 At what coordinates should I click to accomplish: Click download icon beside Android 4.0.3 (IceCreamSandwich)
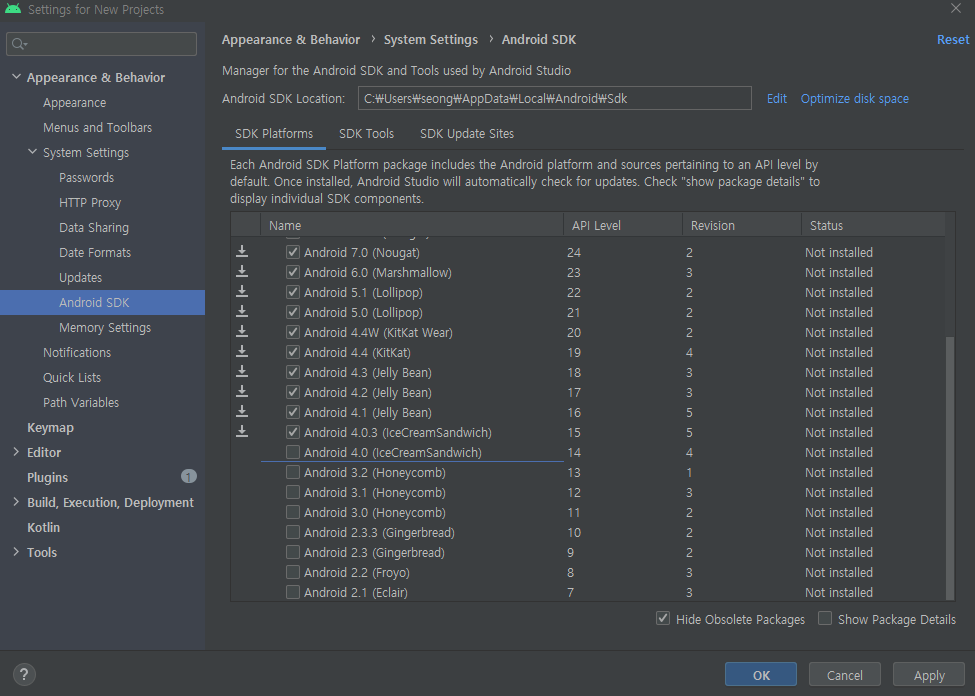(x=242, y=432)
